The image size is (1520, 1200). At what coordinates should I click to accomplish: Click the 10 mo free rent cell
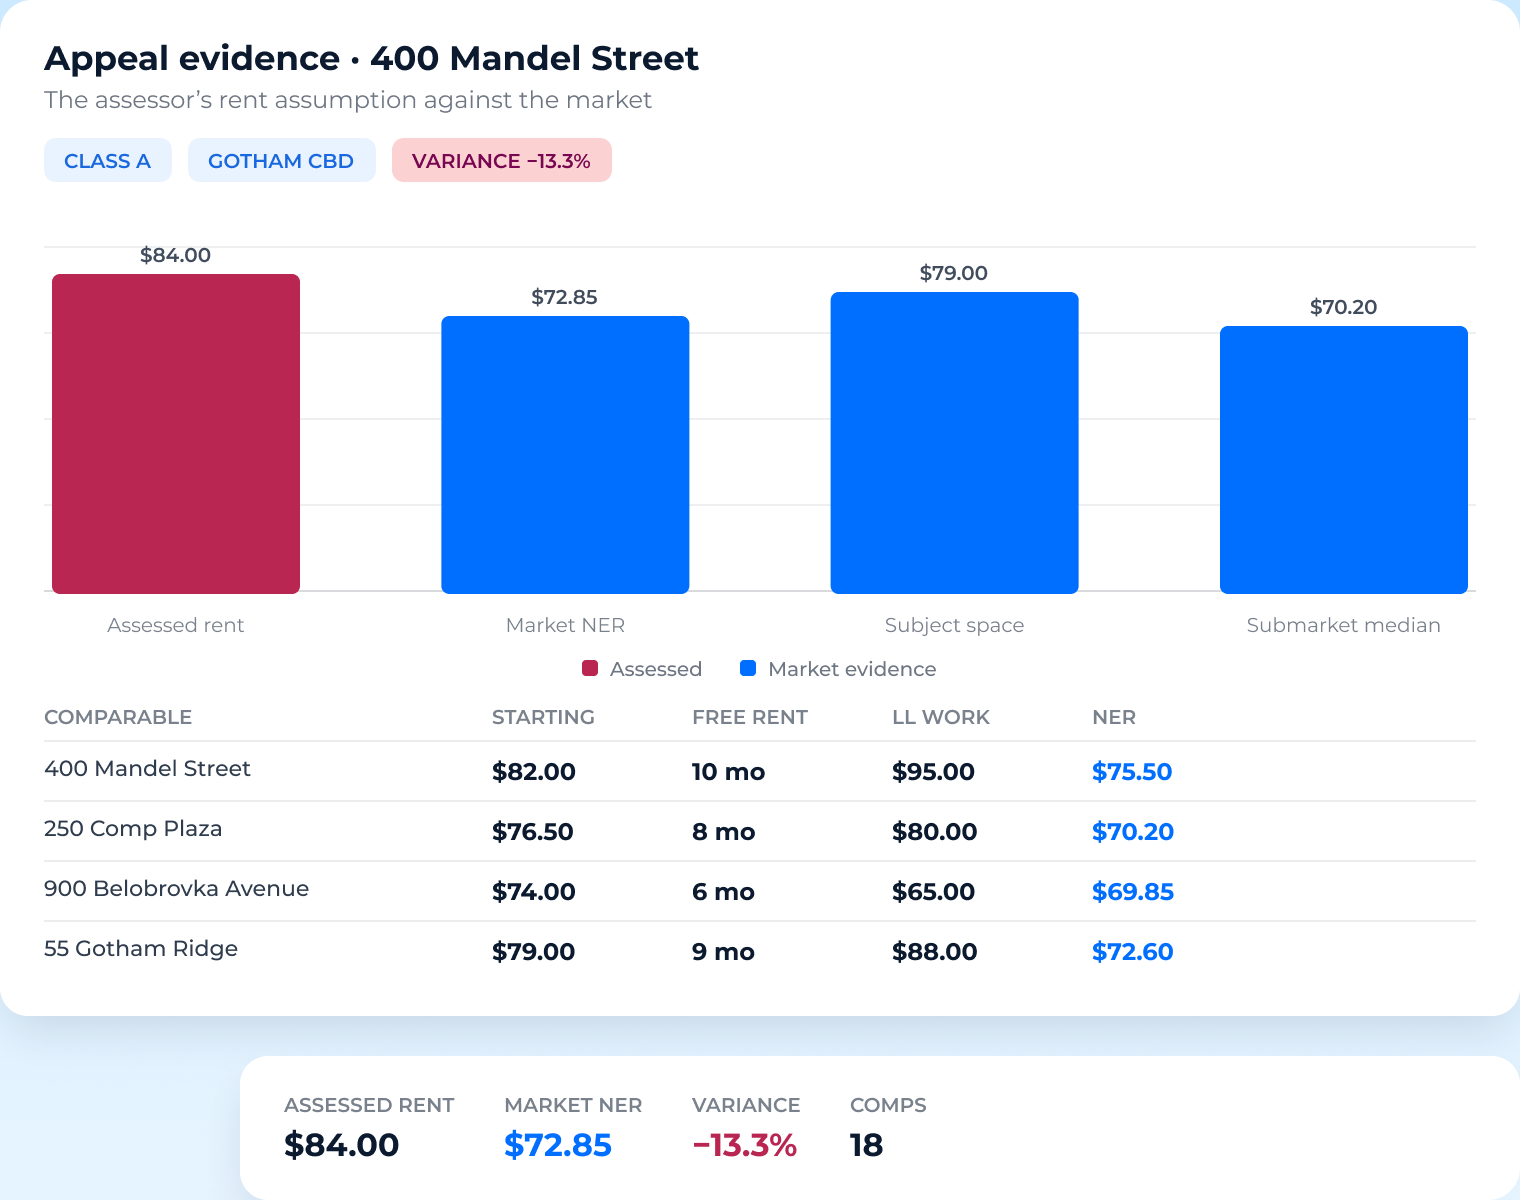point(729,772)
